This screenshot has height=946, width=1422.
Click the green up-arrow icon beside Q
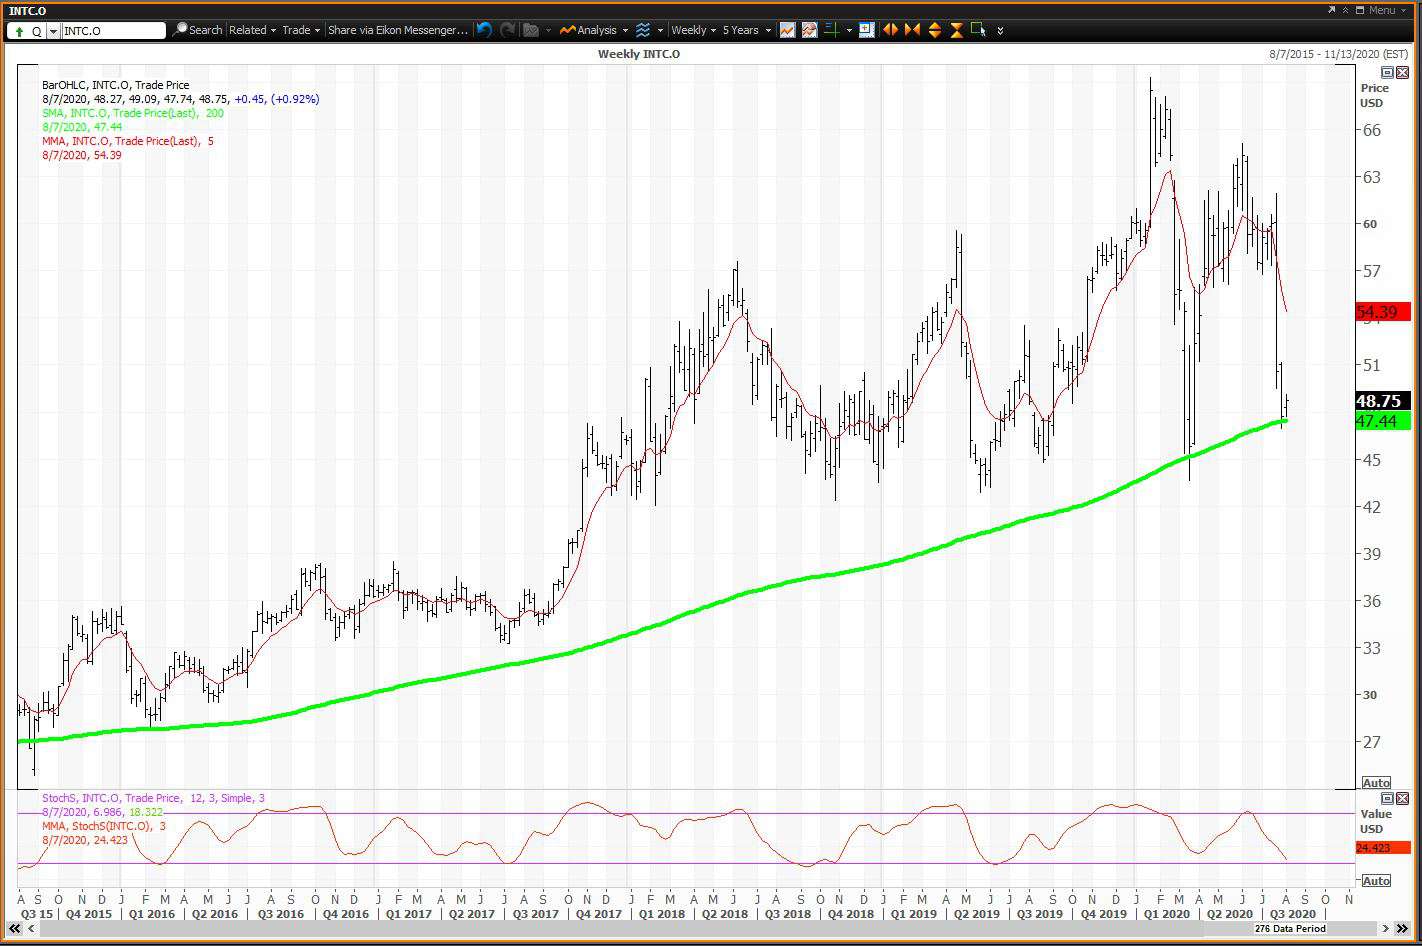[19, 31]
